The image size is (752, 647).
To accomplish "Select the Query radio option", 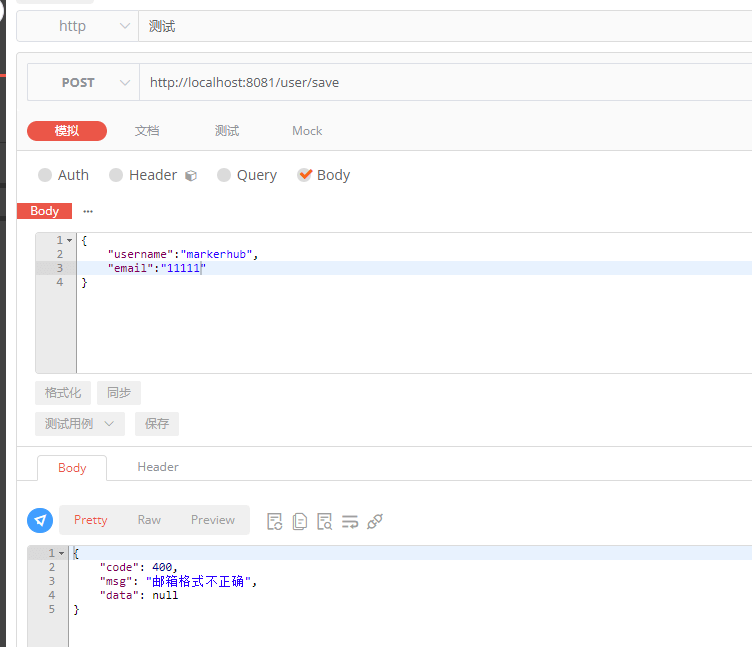I will [x=224, y=175].
